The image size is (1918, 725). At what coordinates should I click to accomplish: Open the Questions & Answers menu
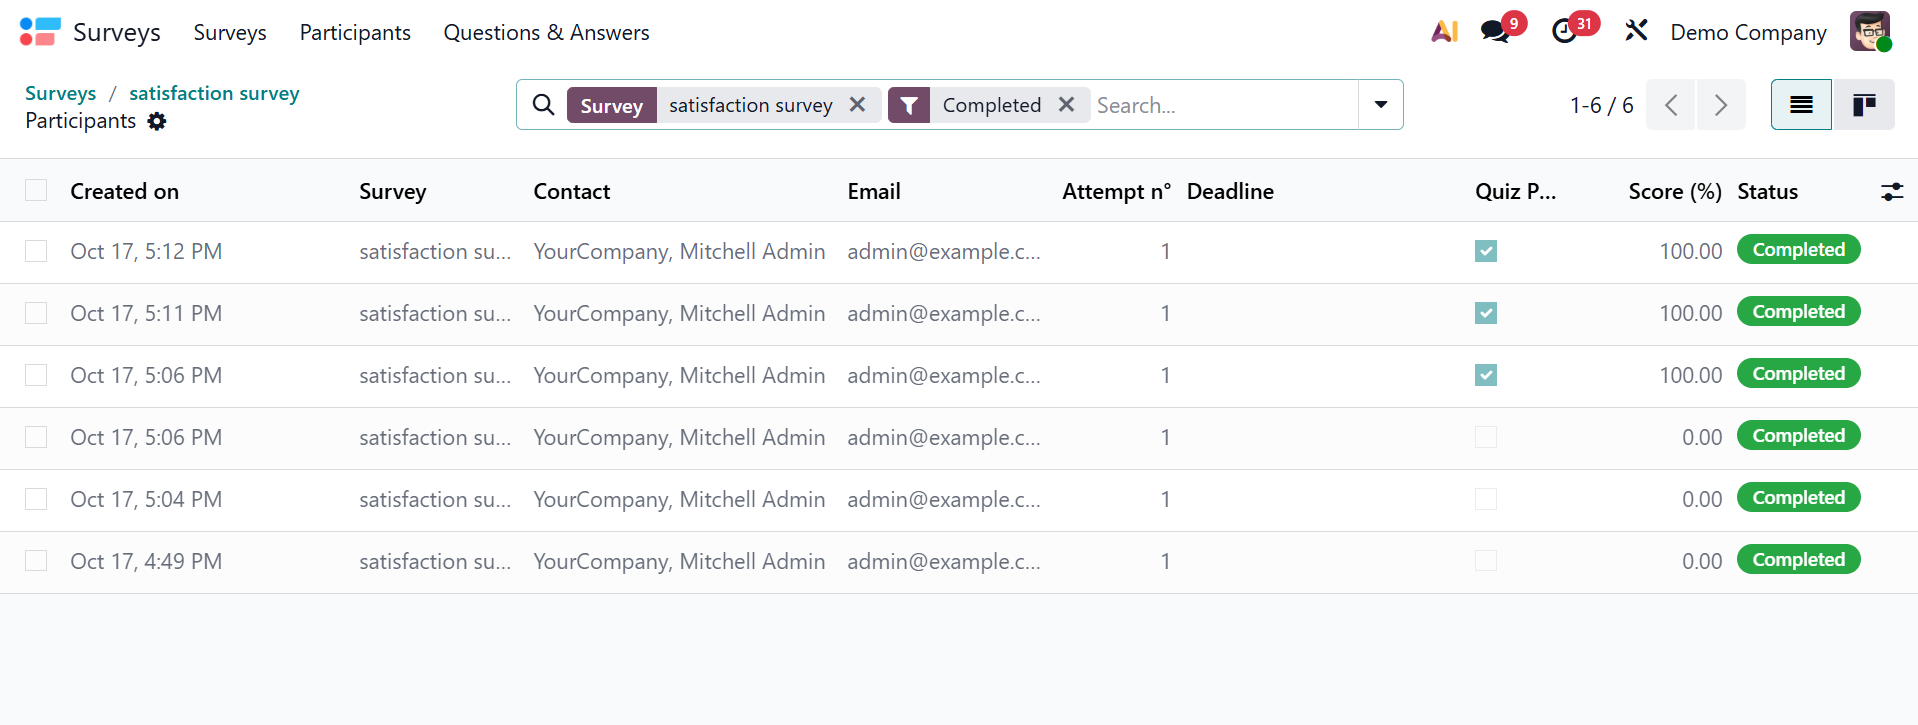pyautogui.click(x=546, y=32)
